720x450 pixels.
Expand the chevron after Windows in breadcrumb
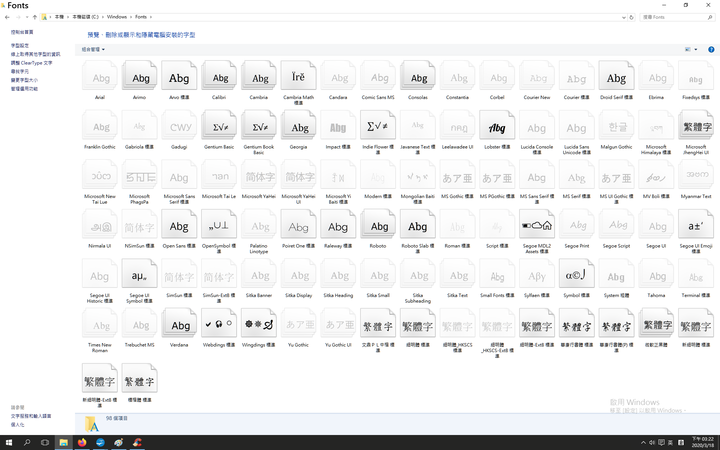pos(131,17)
